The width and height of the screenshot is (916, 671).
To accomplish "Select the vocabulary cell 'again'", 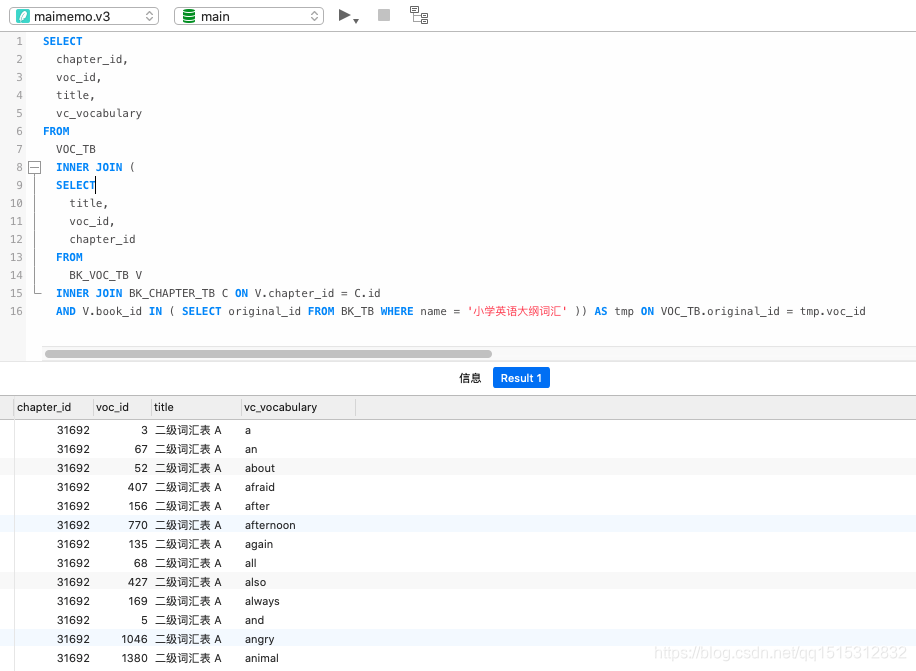I will tap(259, 544).
